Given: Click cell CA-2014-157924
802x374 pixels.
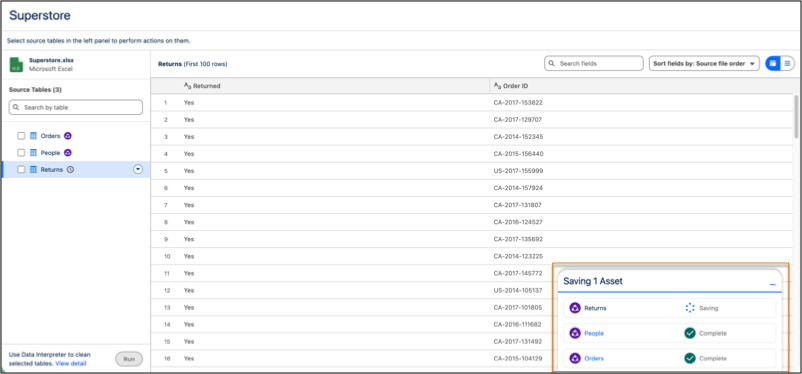Looking at the screenshot, I should click(x=518, y=188).
